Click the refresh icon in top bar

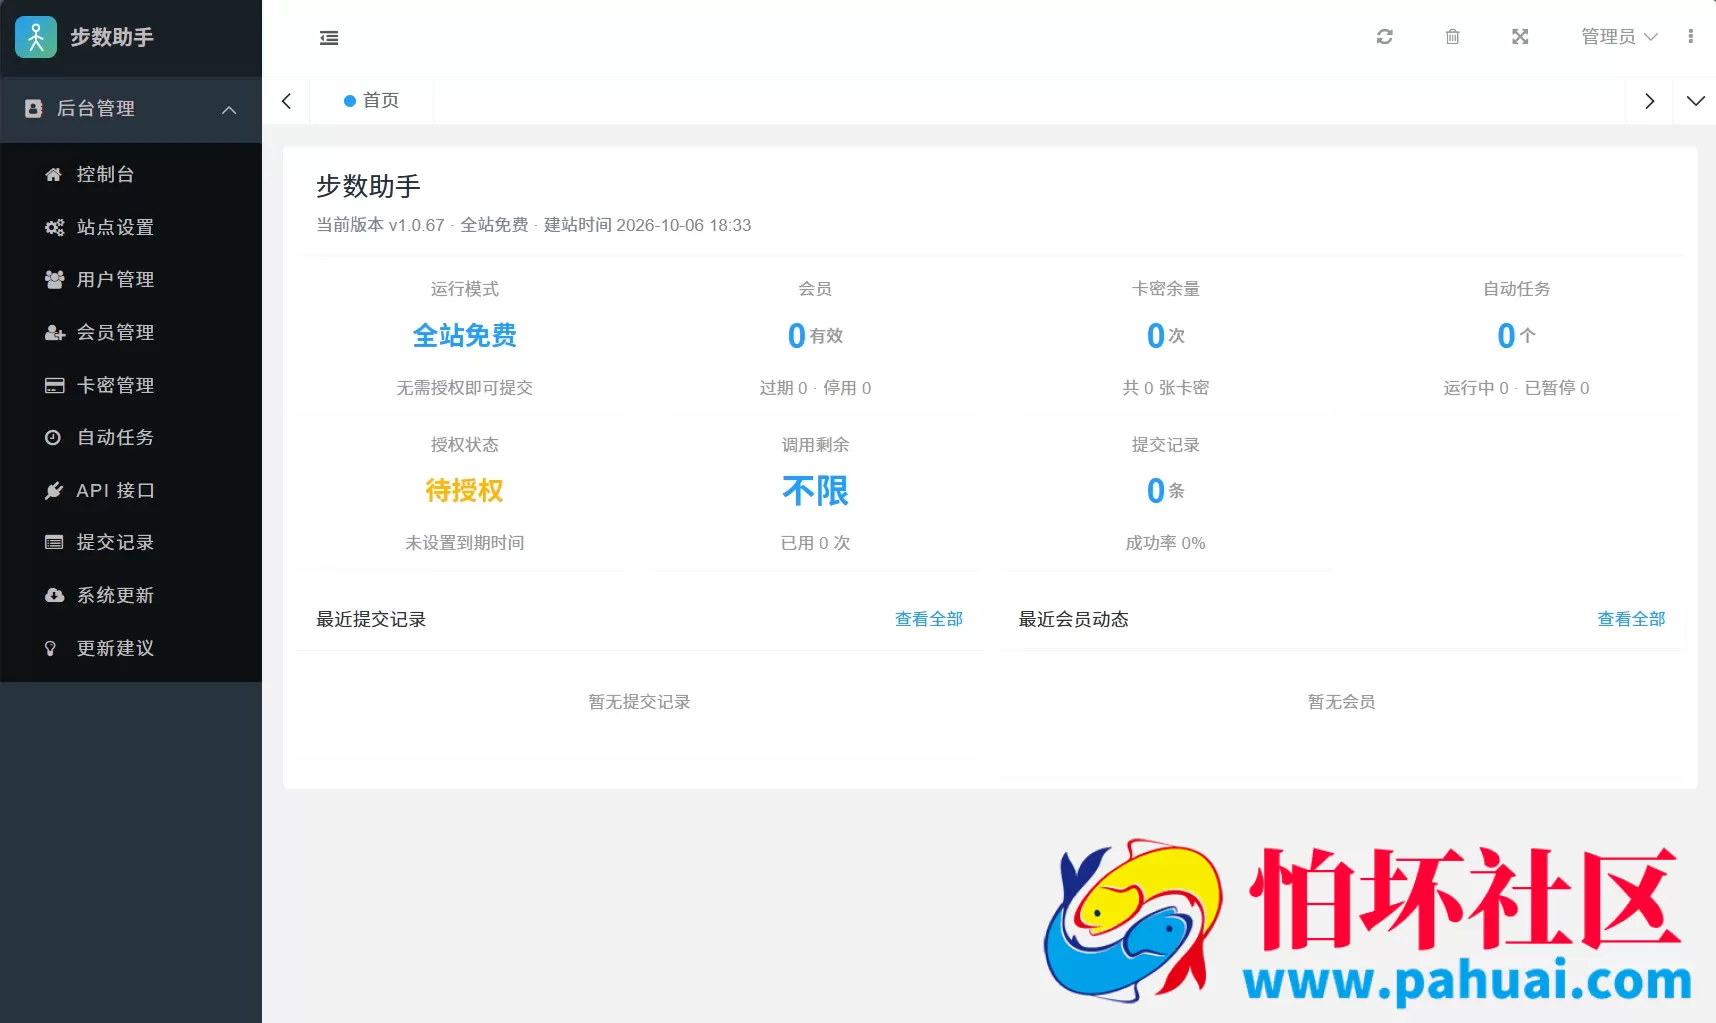pyautogui.click(x=1385, y=37)
